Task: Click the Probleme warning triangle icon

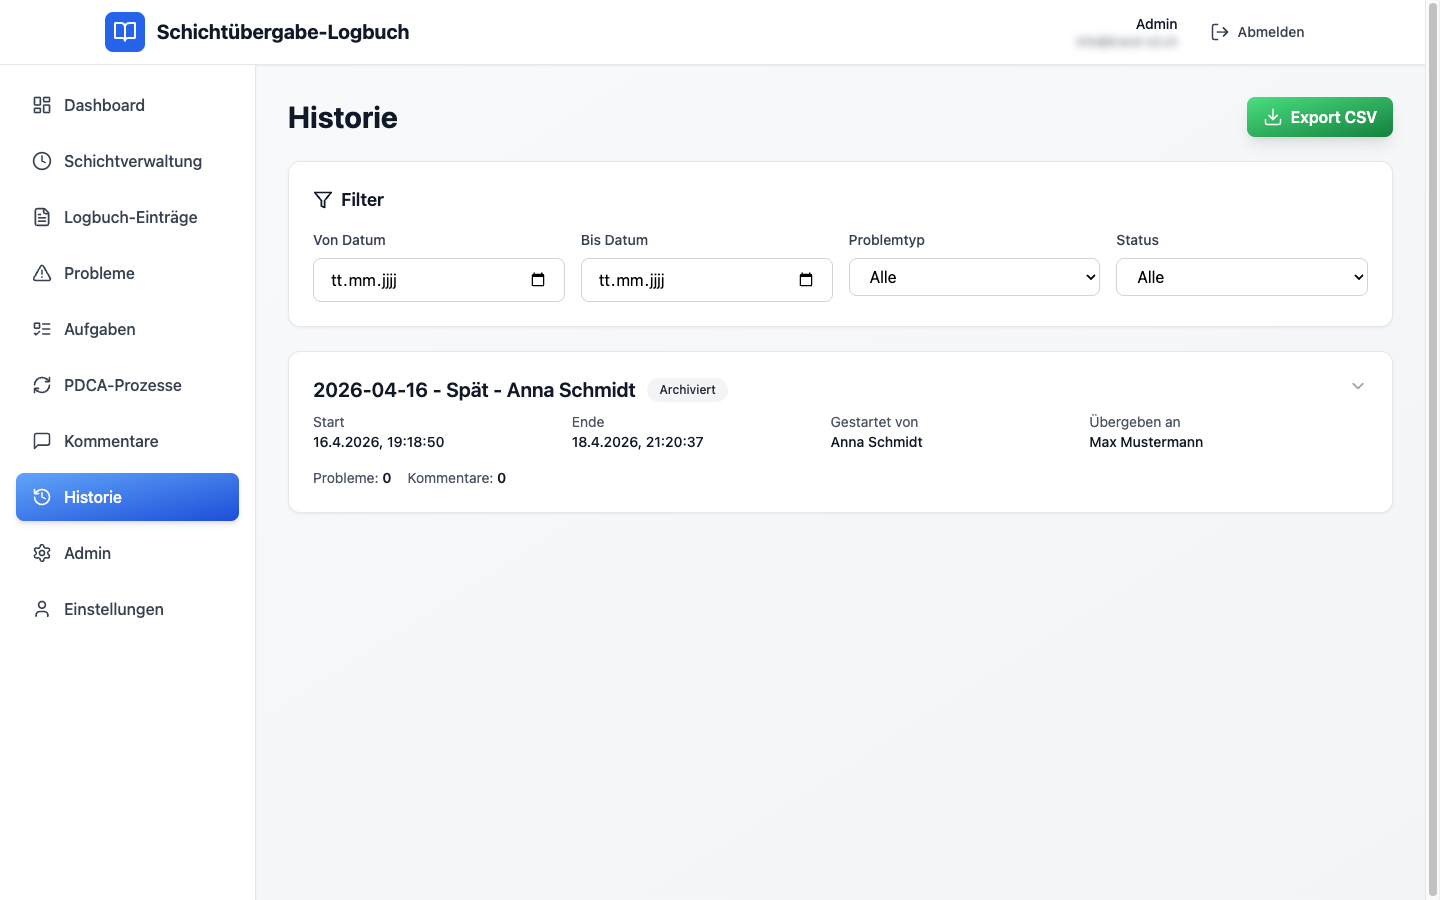Action: 42,273
